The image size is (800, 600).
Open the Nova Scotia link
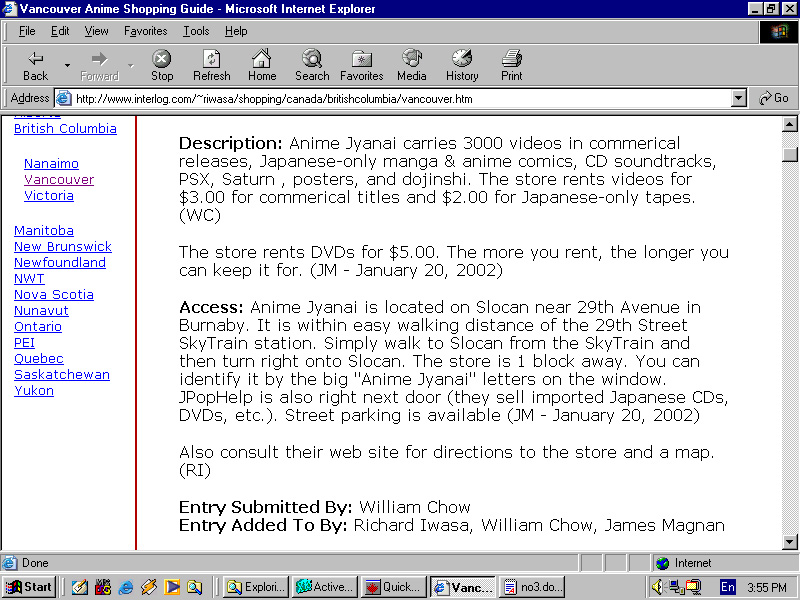(54, 294)
